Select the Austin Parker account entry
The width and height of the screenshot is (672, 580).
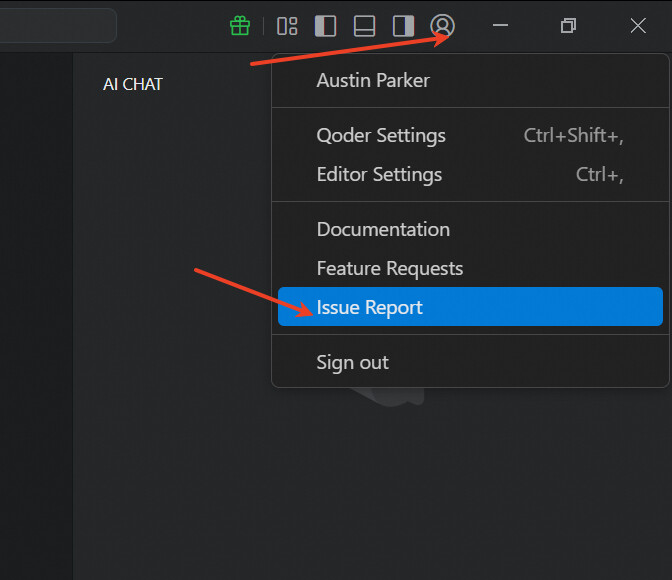tap(372, 80)
